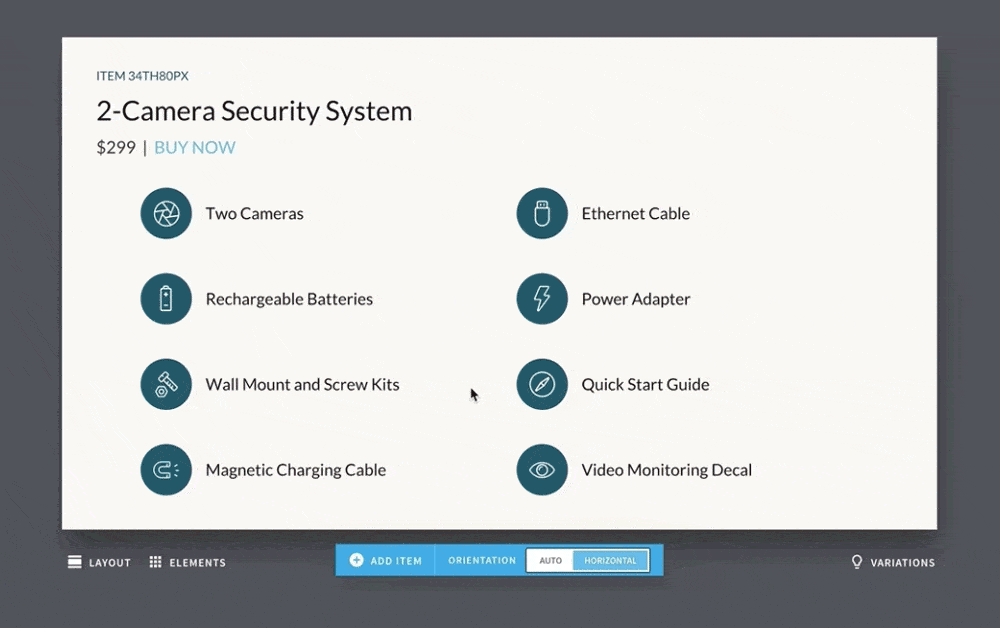Select the eye icon for Video Monitoring Decal
1000x628 pixels.
542,470
